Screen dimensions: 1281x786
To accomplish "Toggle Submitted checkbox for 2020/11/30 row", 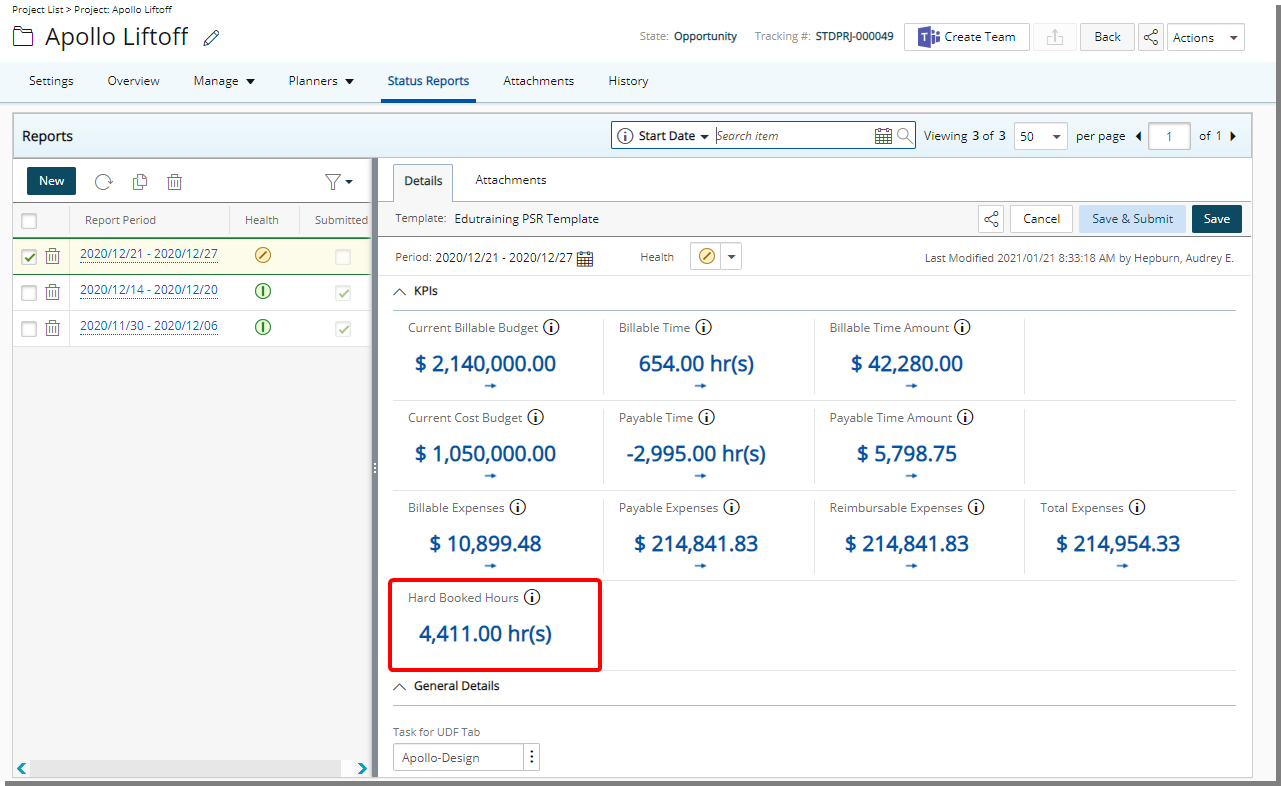I will (343, 329).
